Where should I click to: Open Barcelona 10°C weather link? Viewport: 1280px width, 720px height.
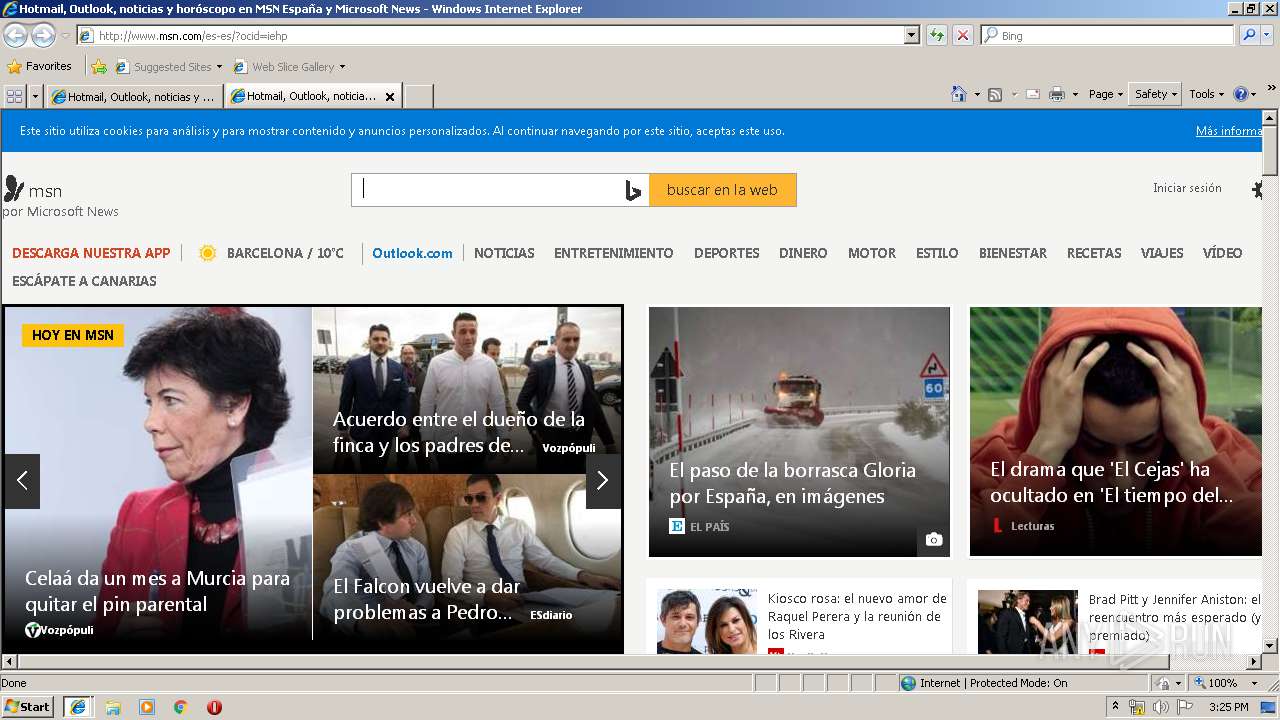271,253
